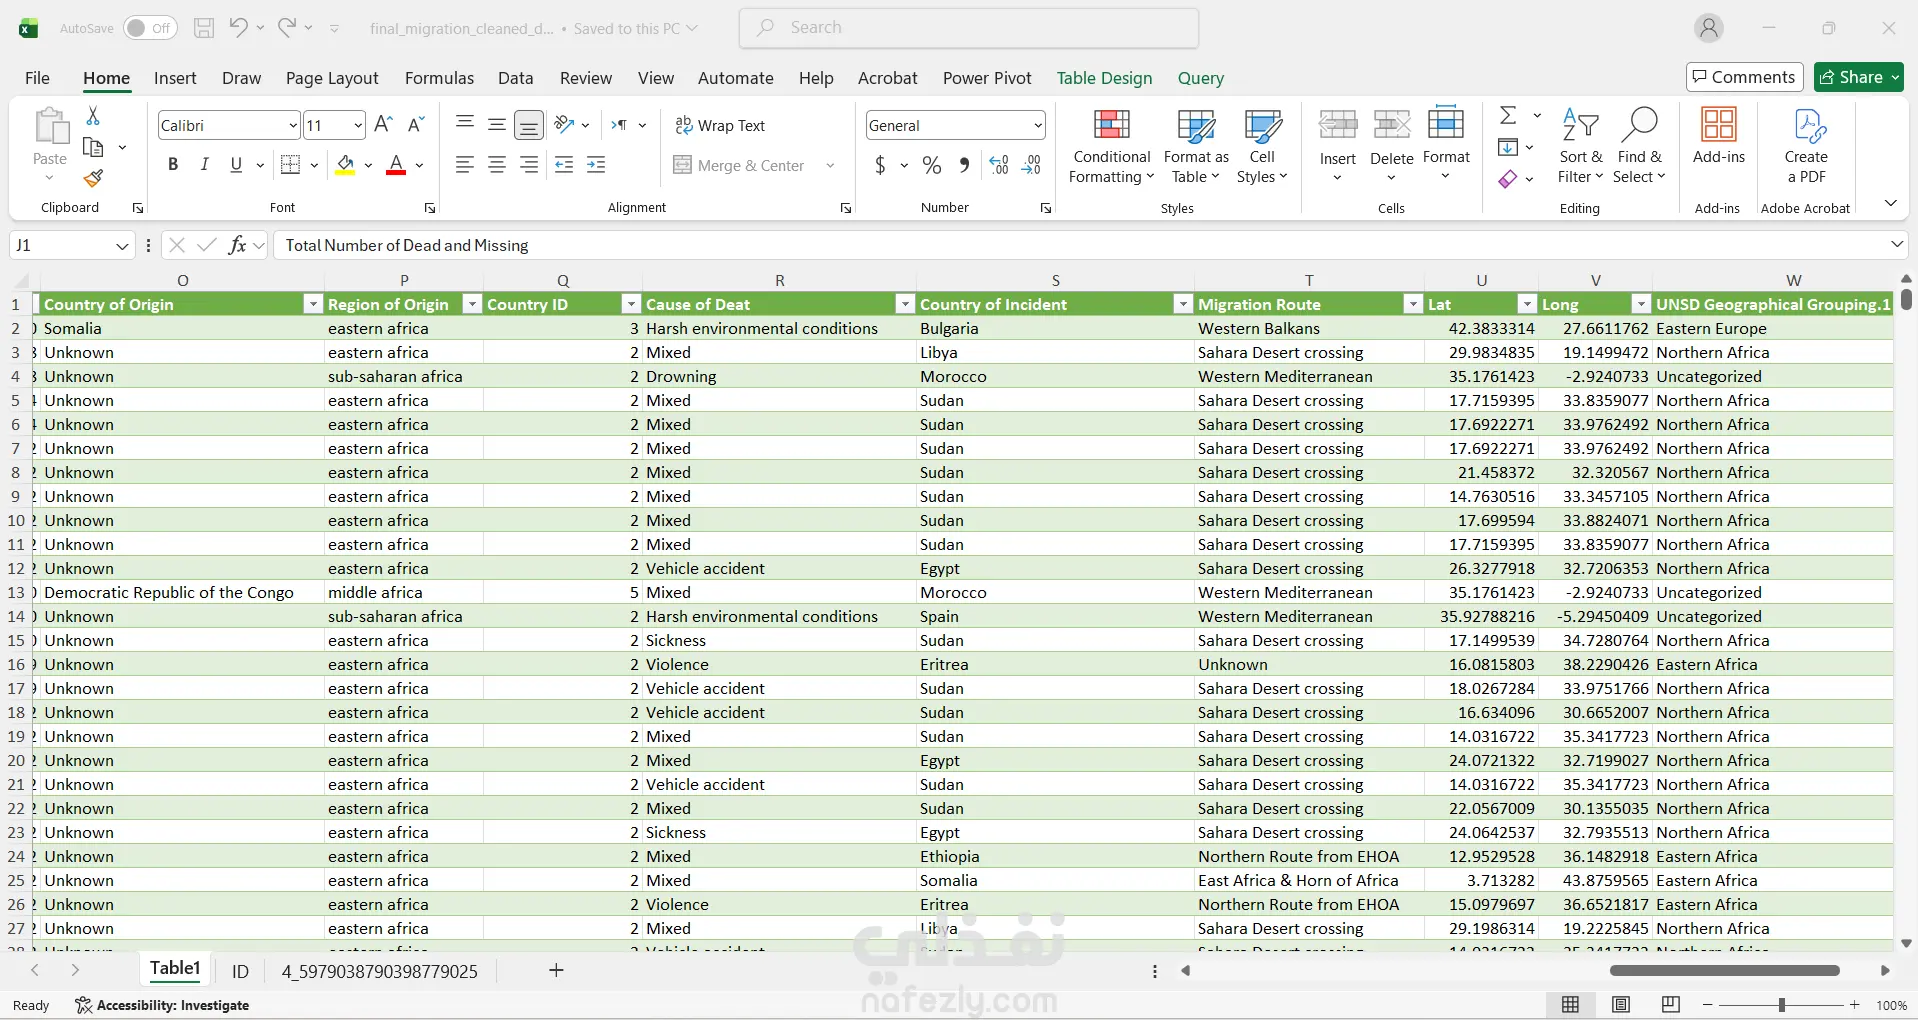Switch to the Insert ribbon tab
The image size is (1918, 1020).
[175, 78]
